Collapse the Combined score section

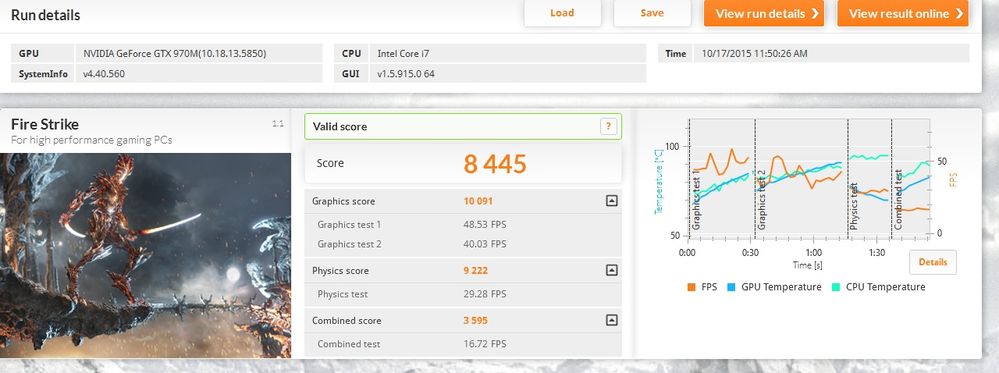(612, 320)
